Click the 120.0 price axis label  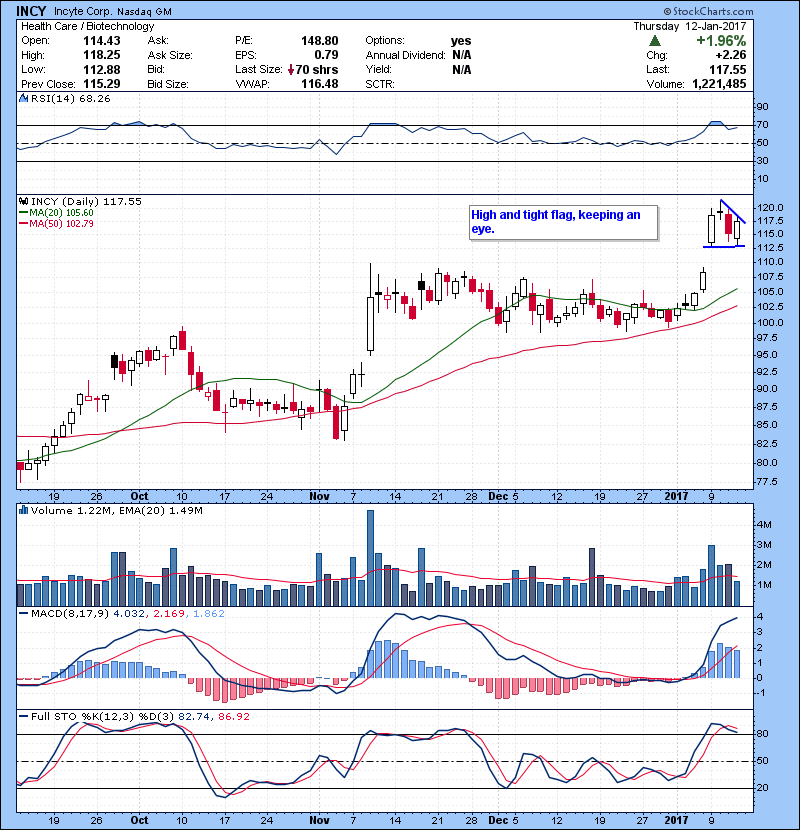[770, 208]
